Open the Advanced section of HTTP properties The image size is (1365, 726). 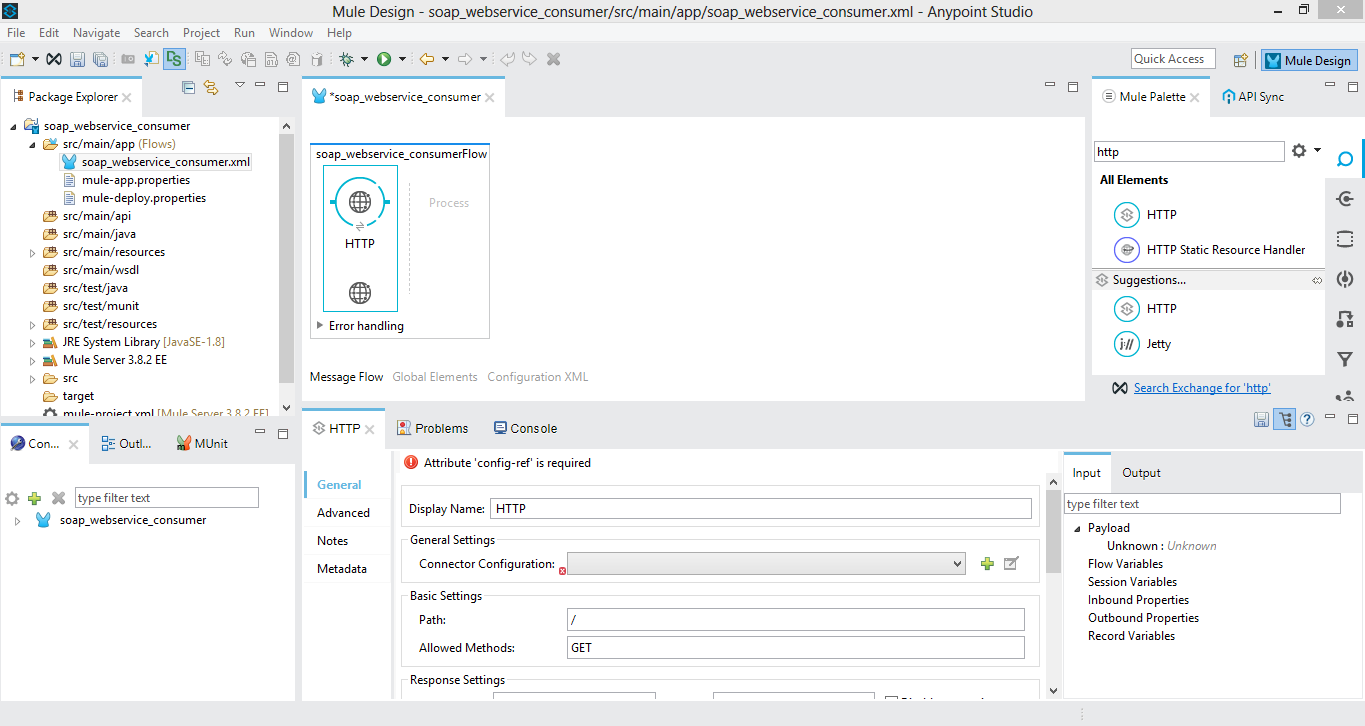click(343, 513)
